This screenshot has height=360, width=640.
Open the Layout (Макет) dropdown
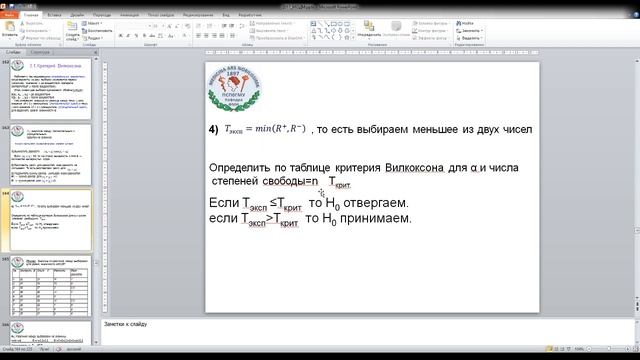click(x=92, y=23)
